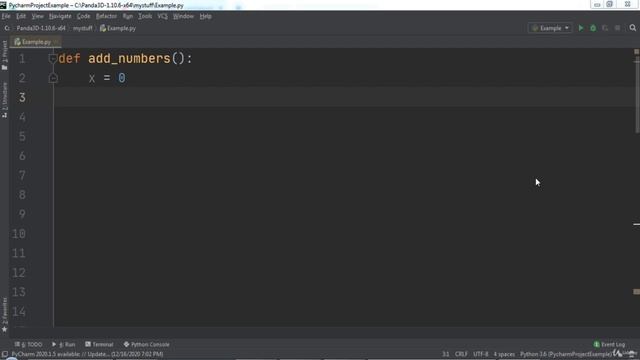This screenshot has width=640, height=360.
Task: Click the editor vertical scrollbar thumb
Action: (637, 94)
